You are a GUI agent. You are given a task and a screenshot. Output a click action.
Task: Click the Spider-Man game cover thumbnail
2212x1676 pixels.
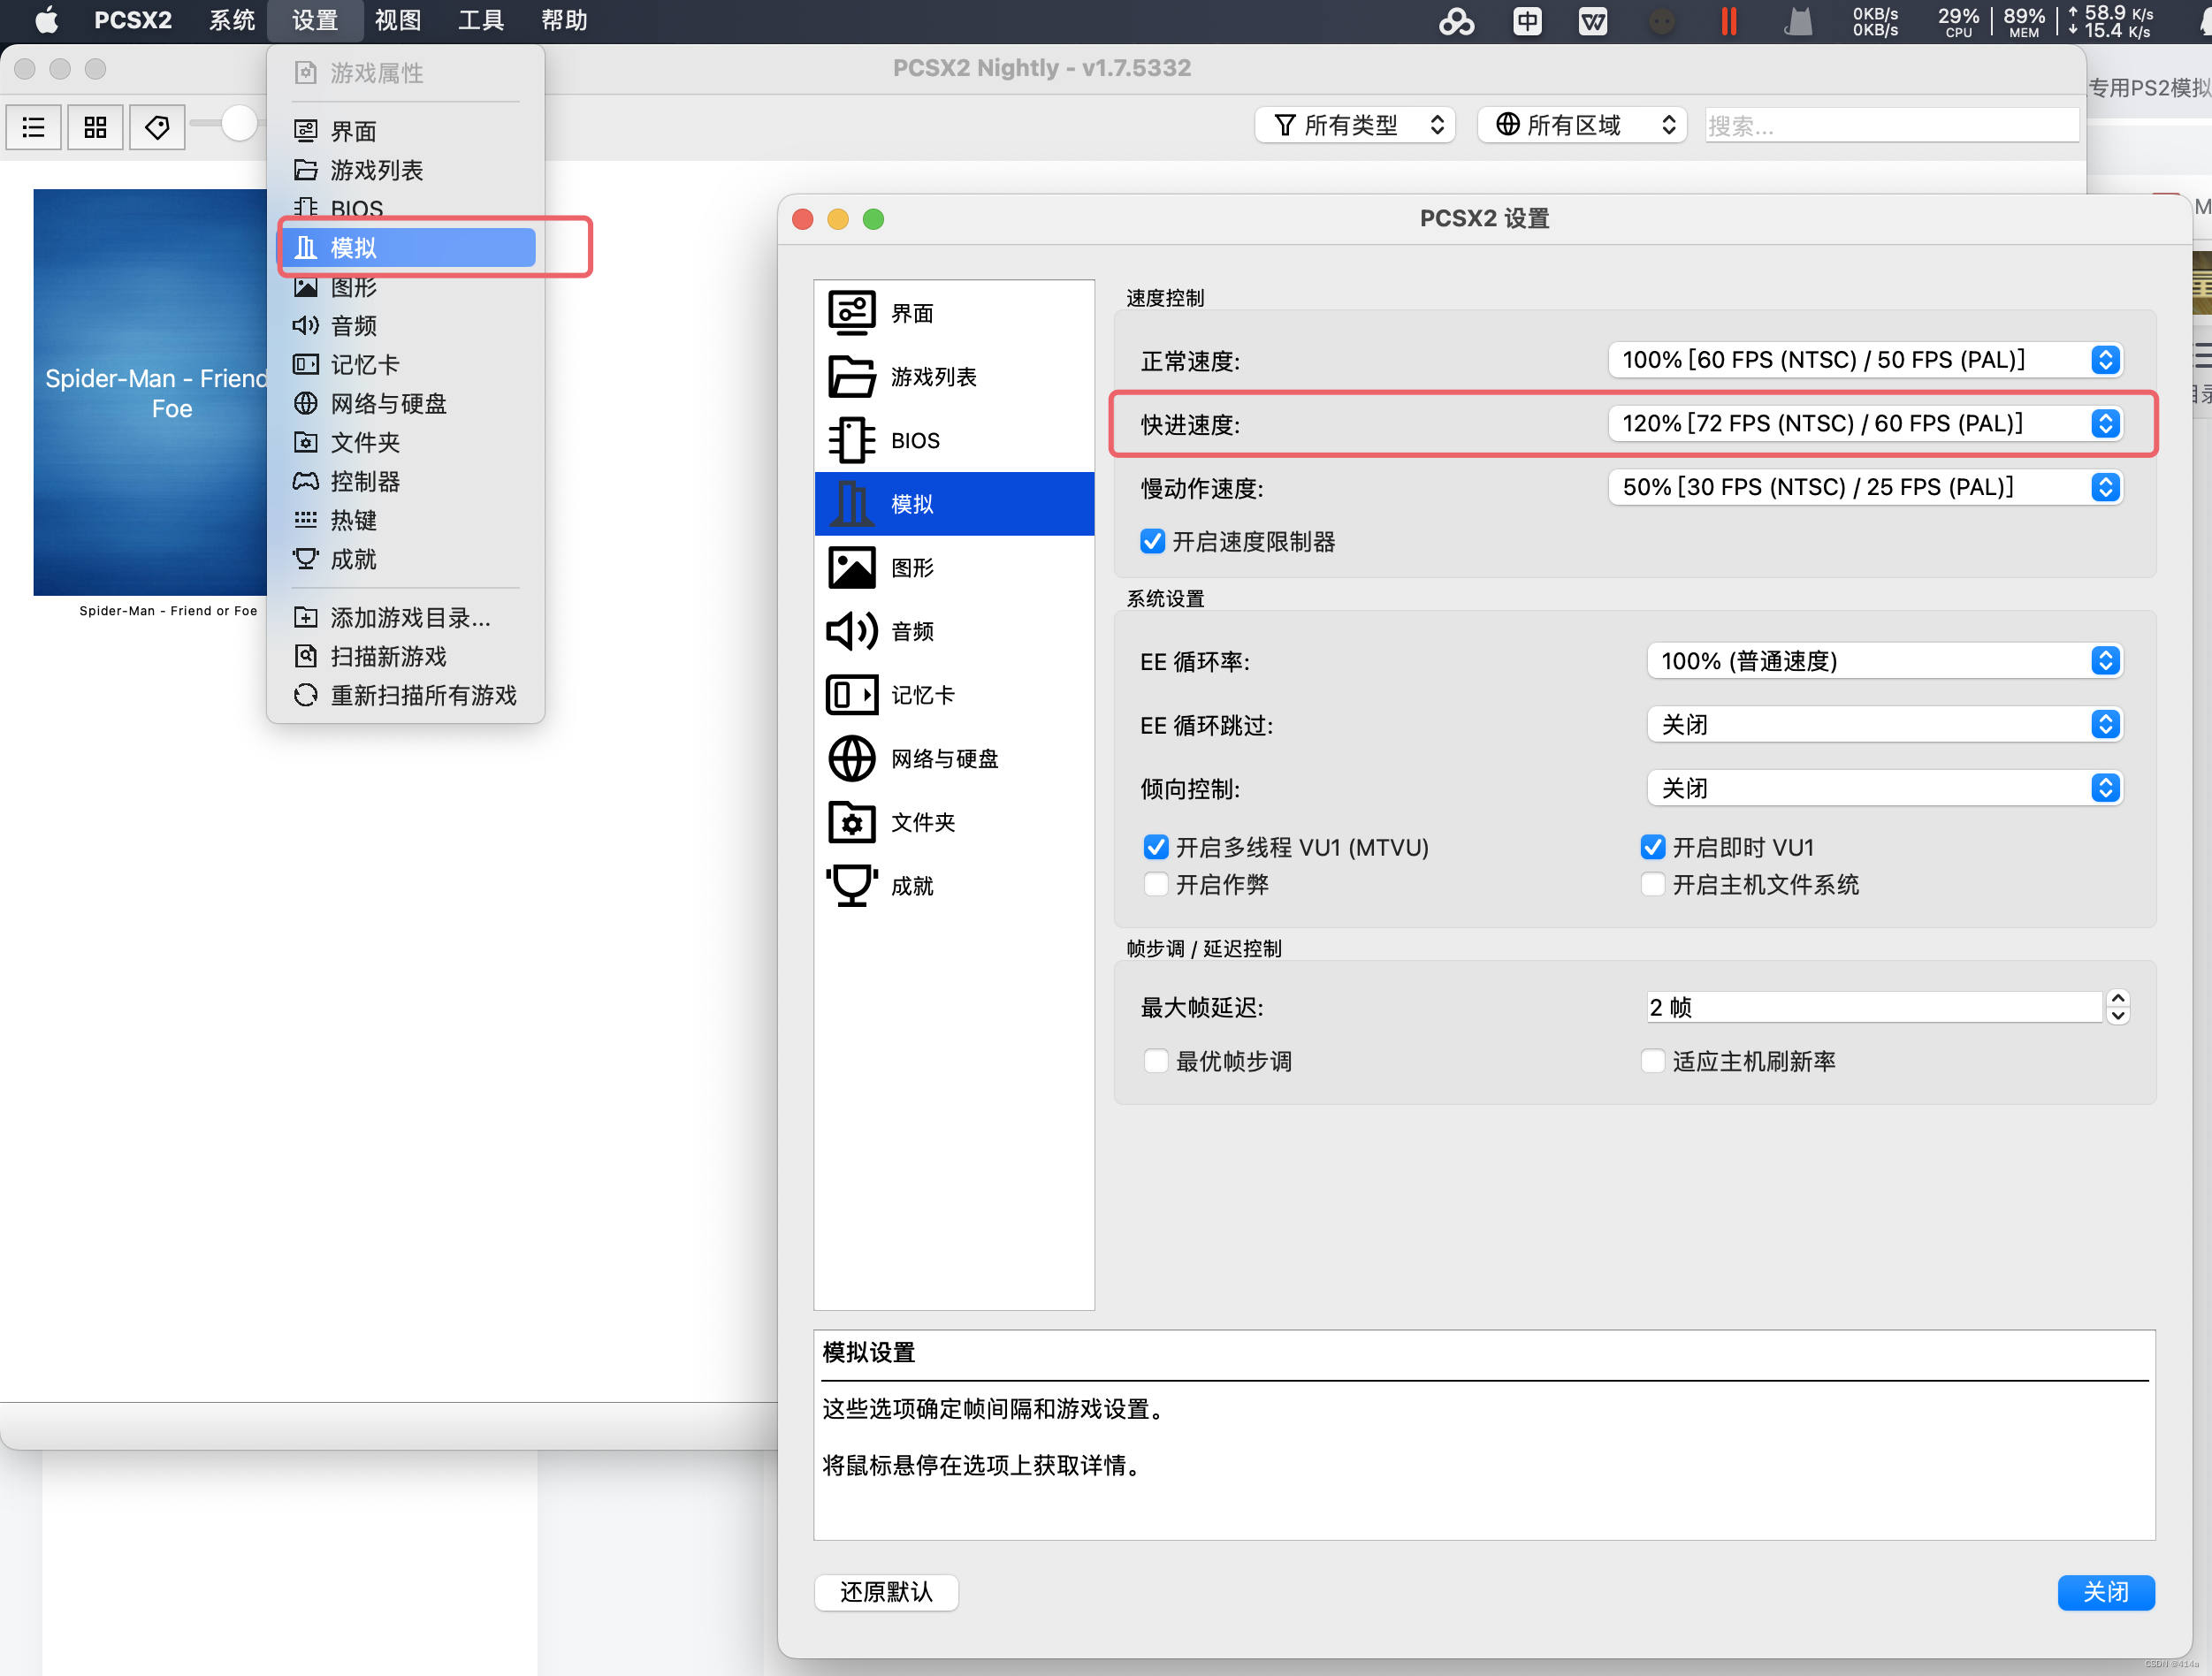pos(150,392)
